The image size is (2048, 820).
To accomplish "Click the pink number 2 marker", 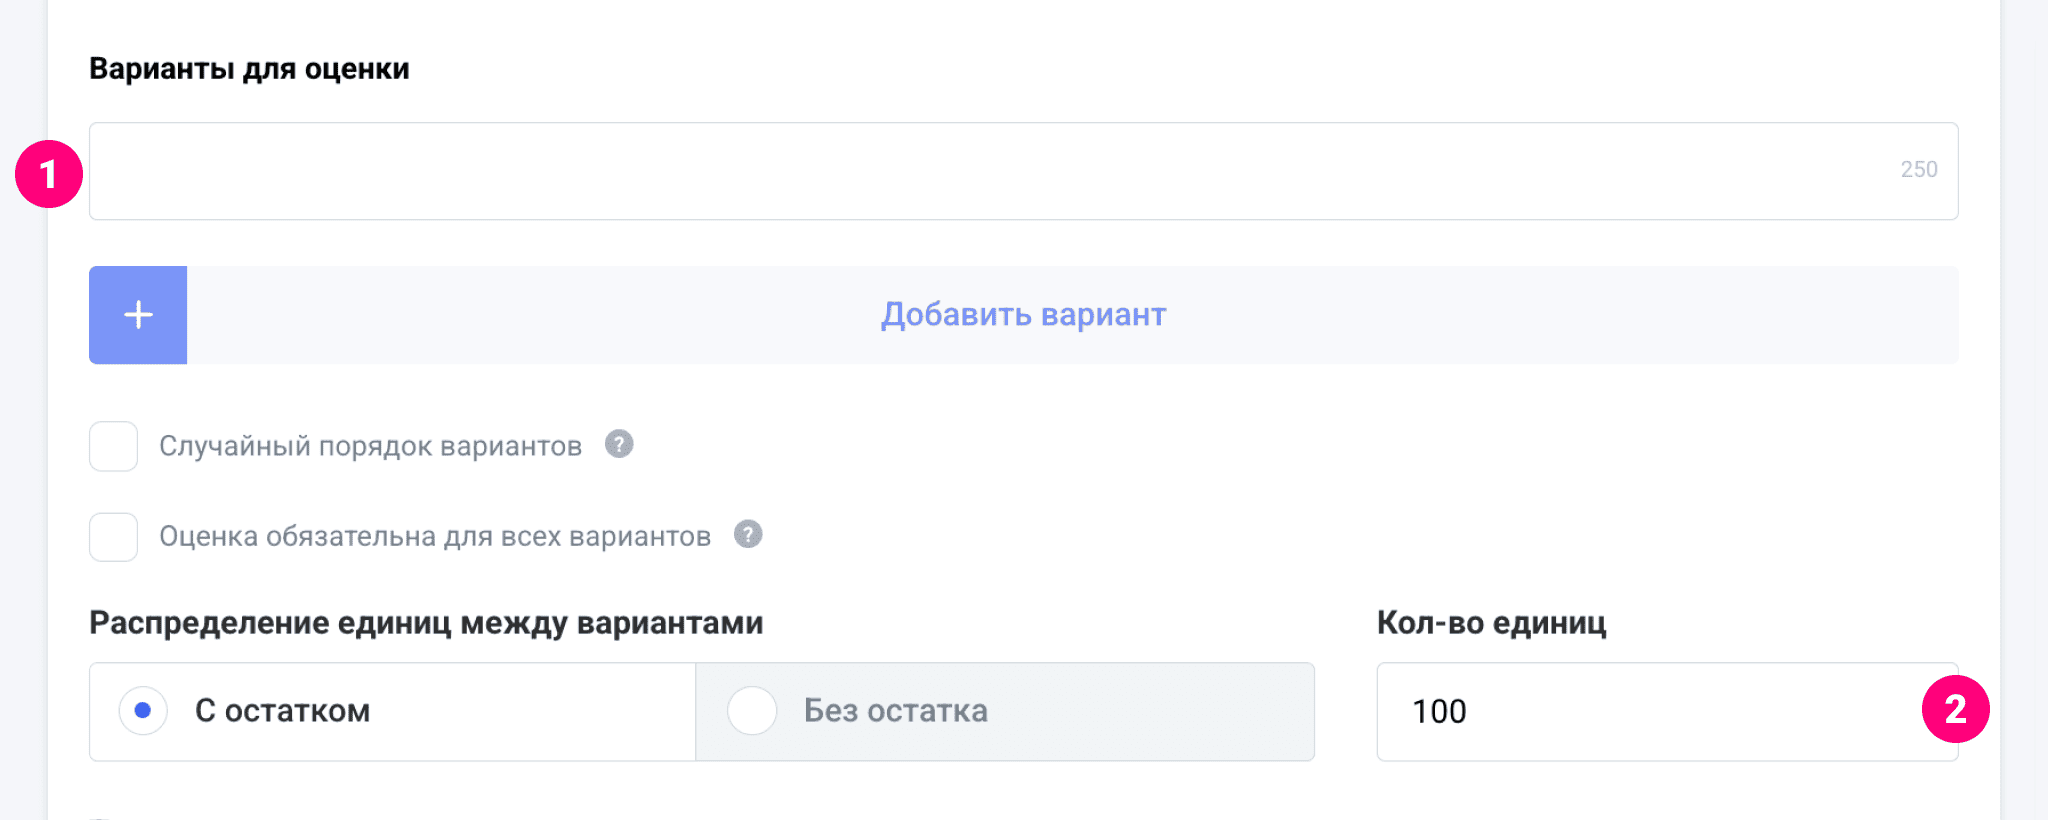I will (x=1955, y=709).
